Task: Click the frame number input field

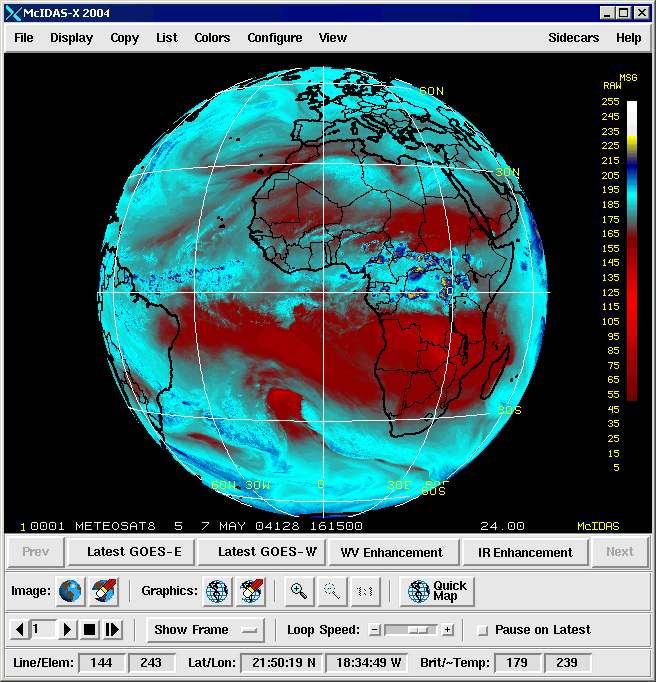Action: (43, 630)
